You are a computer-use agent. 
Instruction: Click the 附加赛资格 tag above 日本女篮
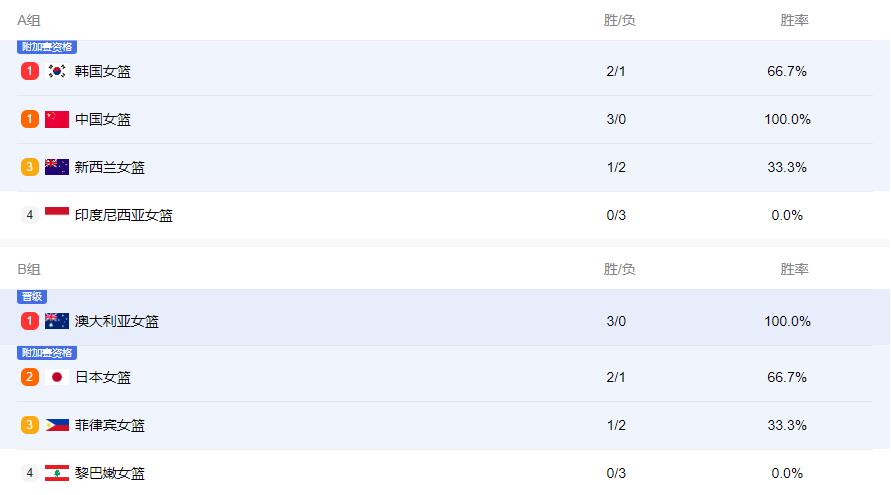47,352
